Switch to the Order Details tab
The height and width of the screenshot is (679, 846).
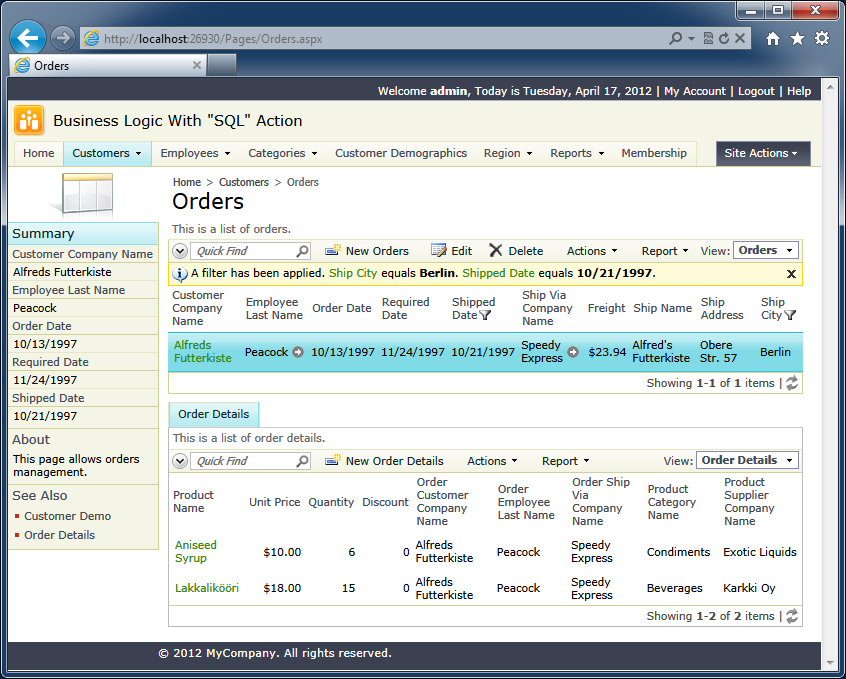214,414
